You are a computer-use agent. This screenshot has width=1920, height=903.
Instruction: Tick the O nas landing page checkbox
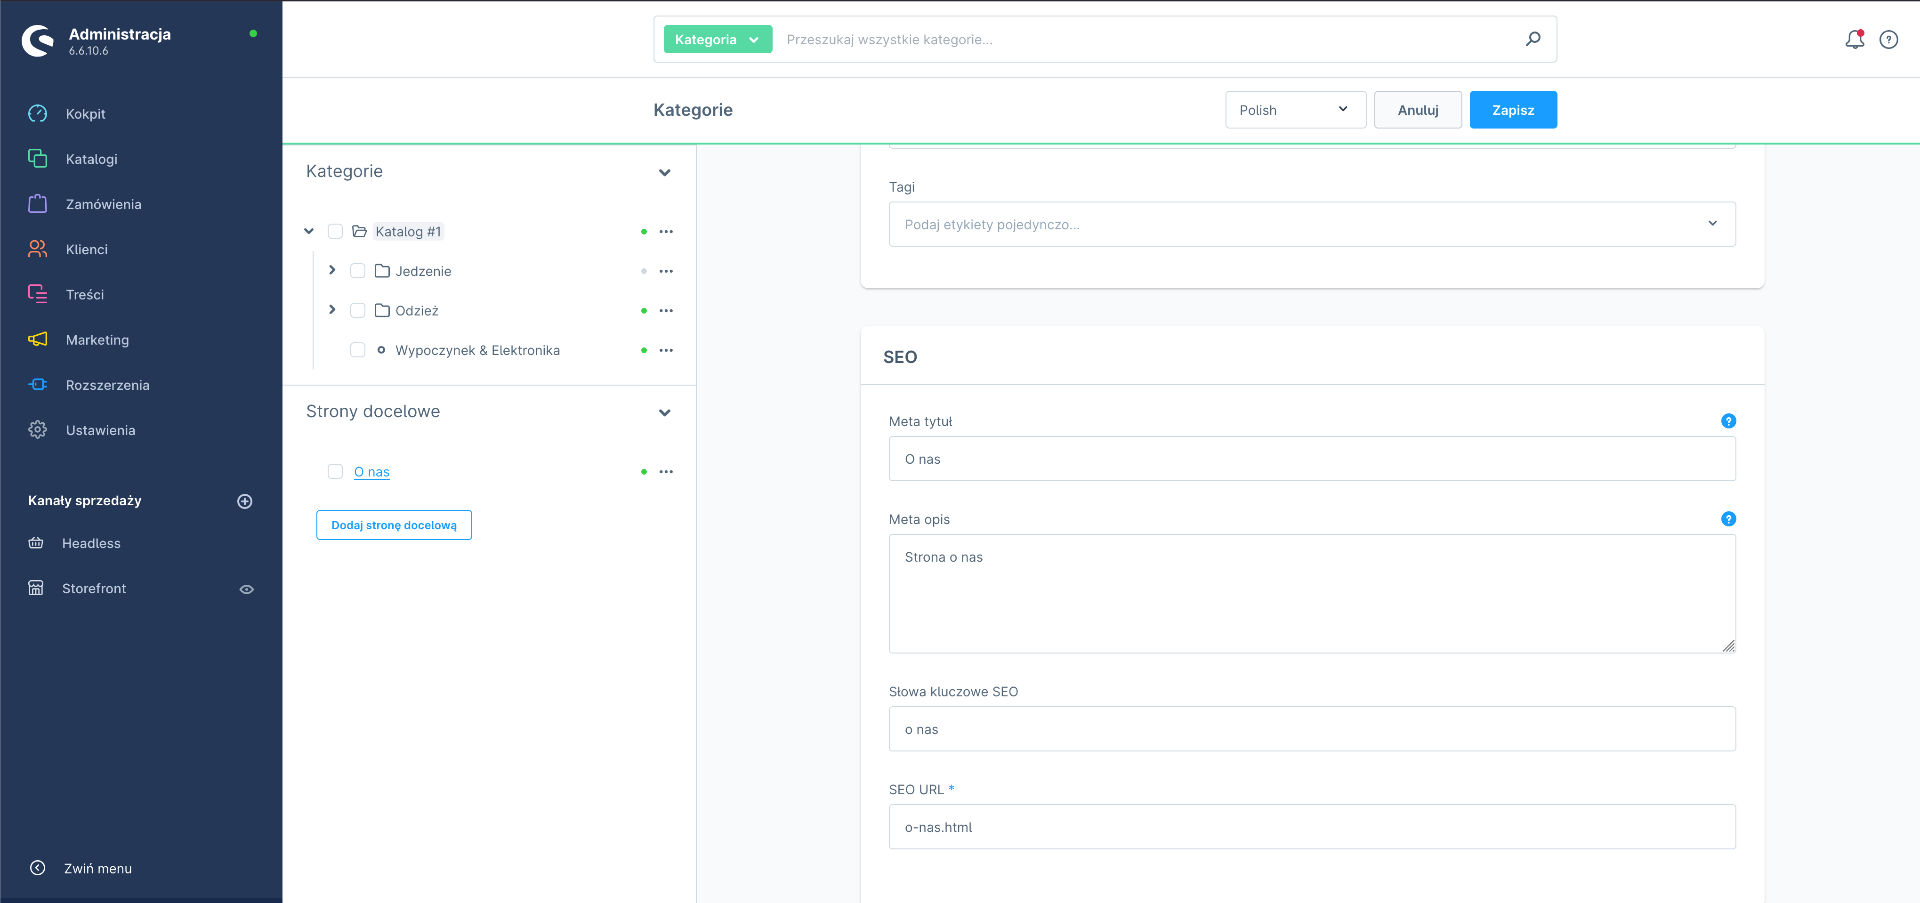pyautogui.click(x=335, y=472)
